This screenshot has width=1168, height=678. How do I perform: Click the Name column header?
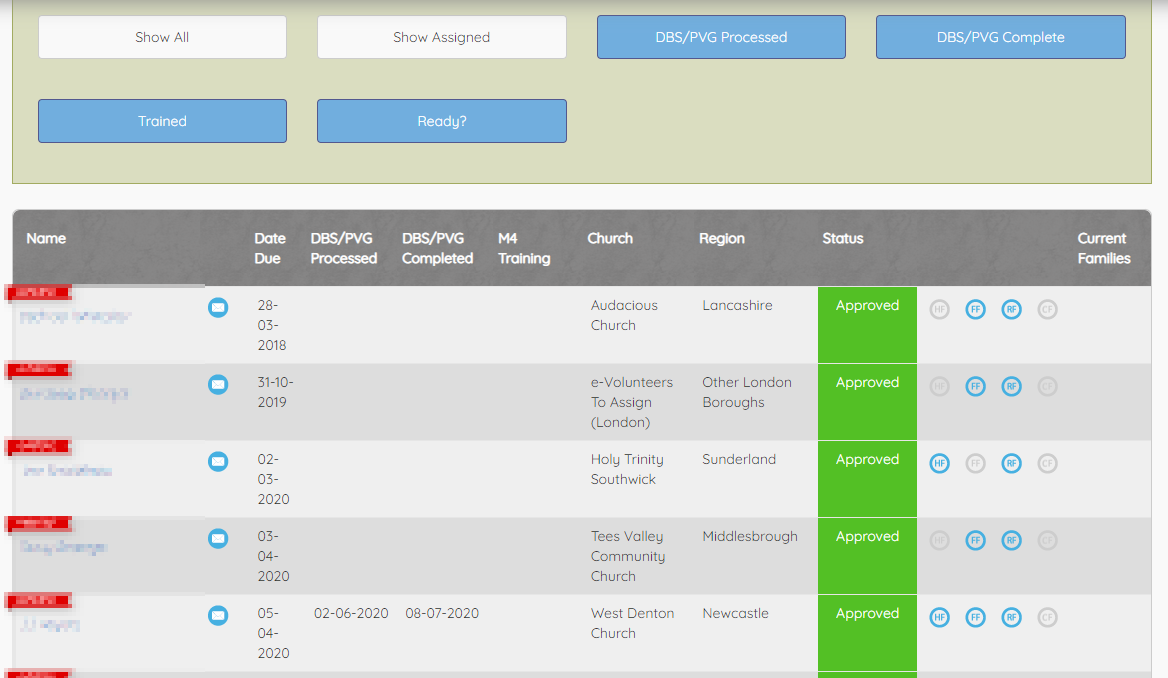46,238
